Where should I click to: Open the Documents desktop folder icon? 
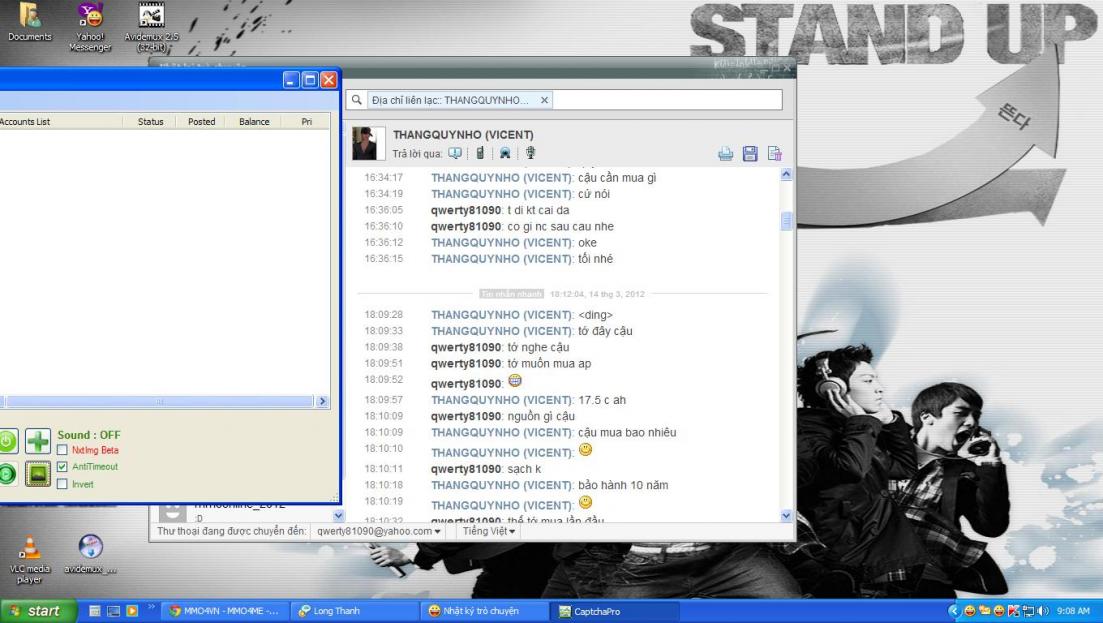(x=30, y=22)
